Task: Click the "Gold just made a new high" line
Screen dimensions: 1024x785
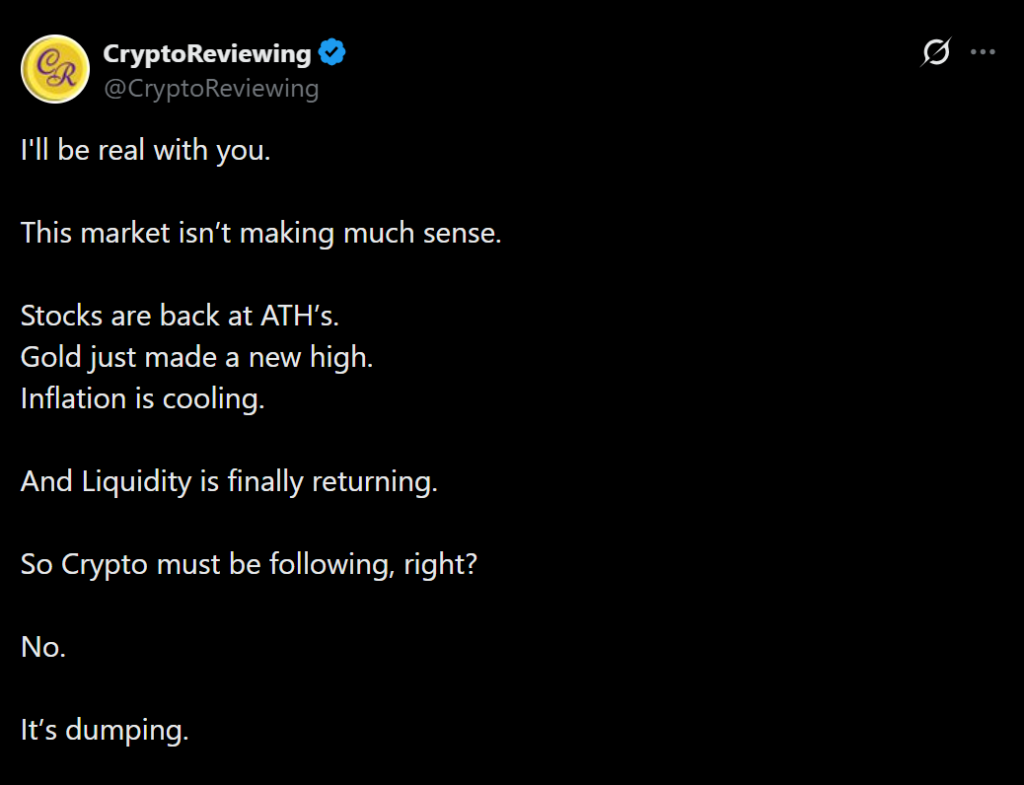Action: pos(197,357)
